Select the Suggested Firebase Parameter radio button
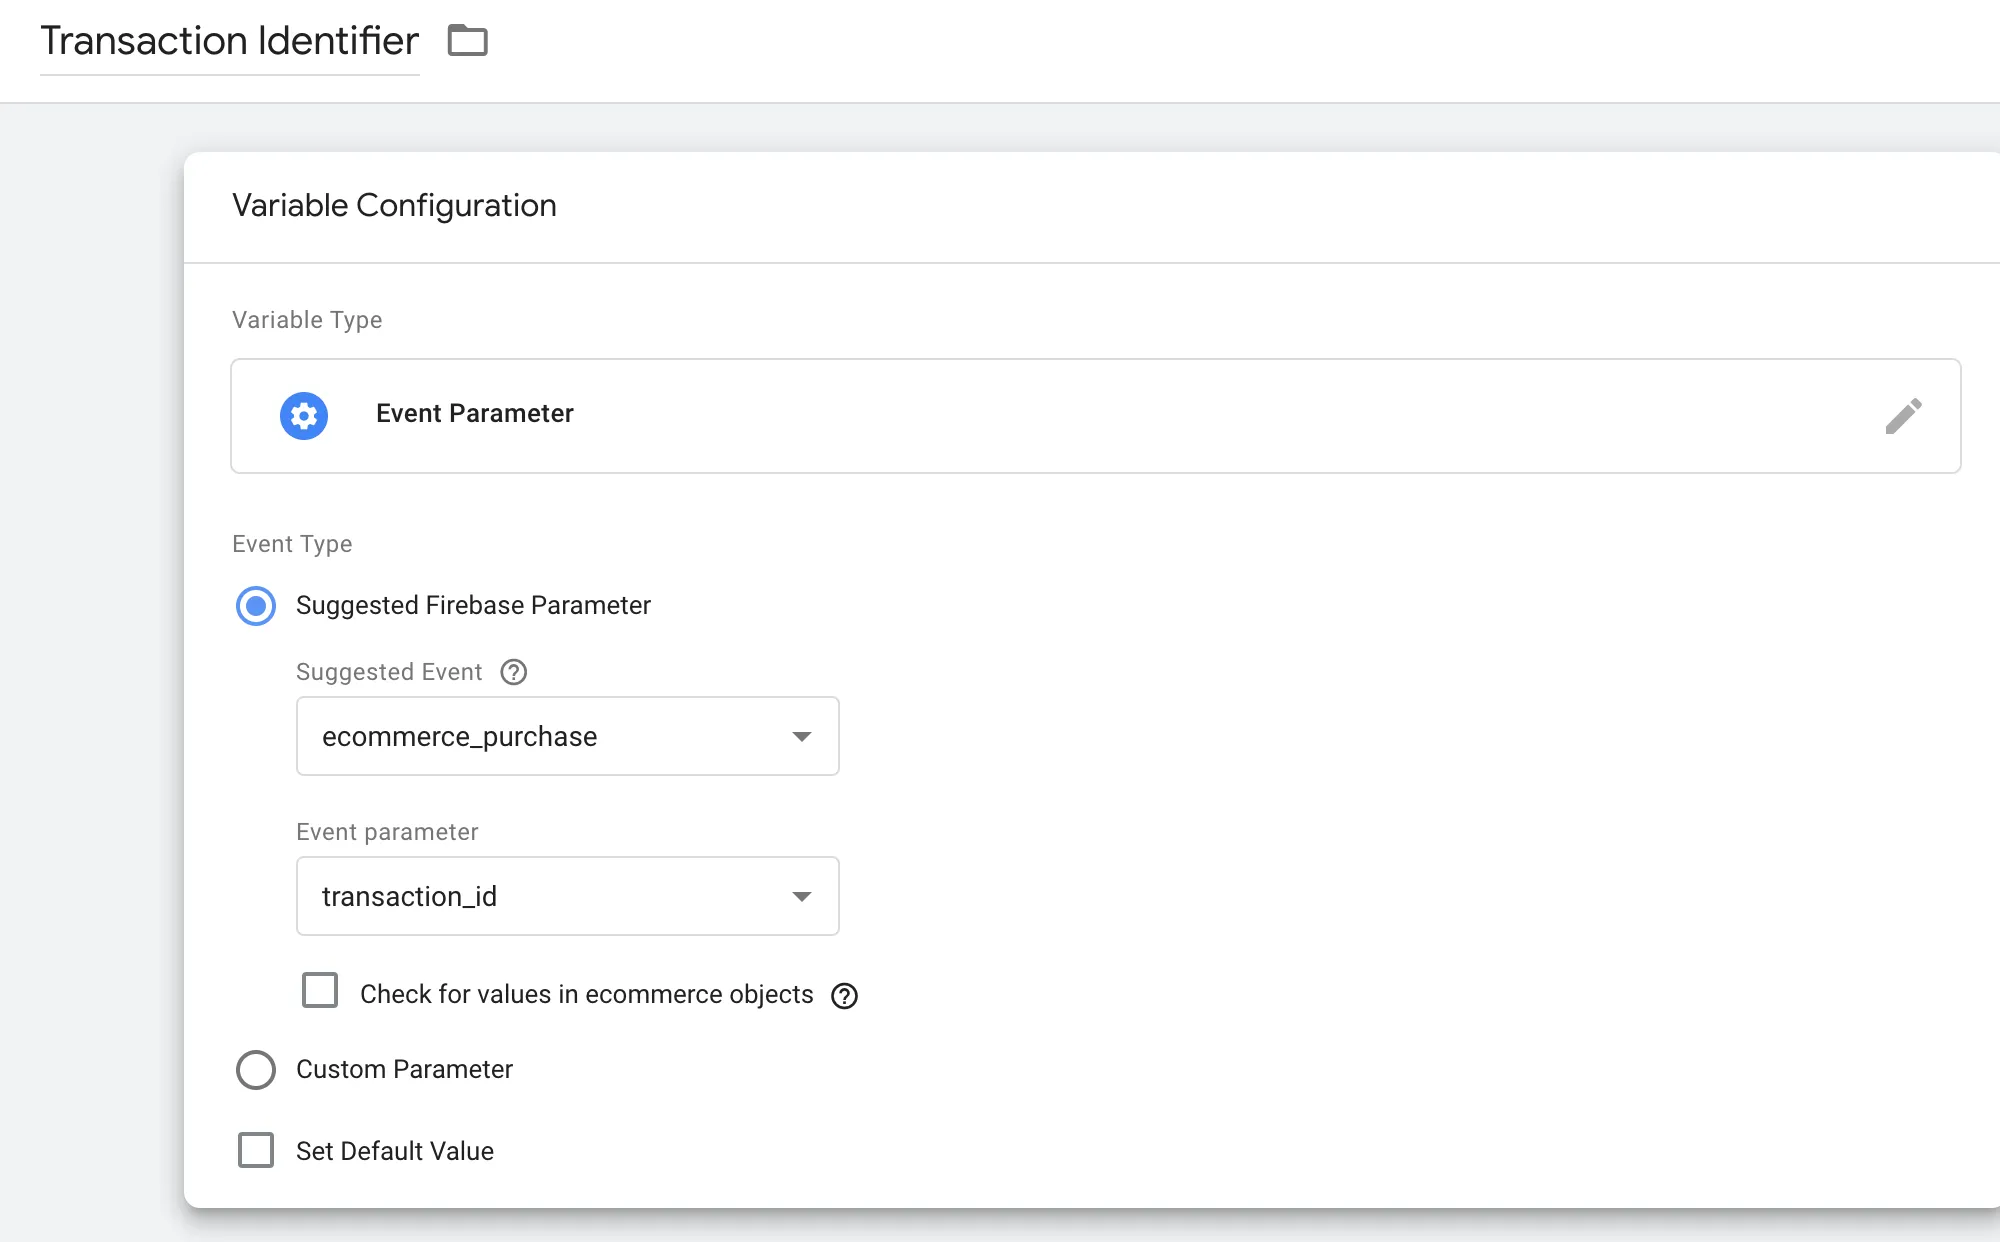 256,606
